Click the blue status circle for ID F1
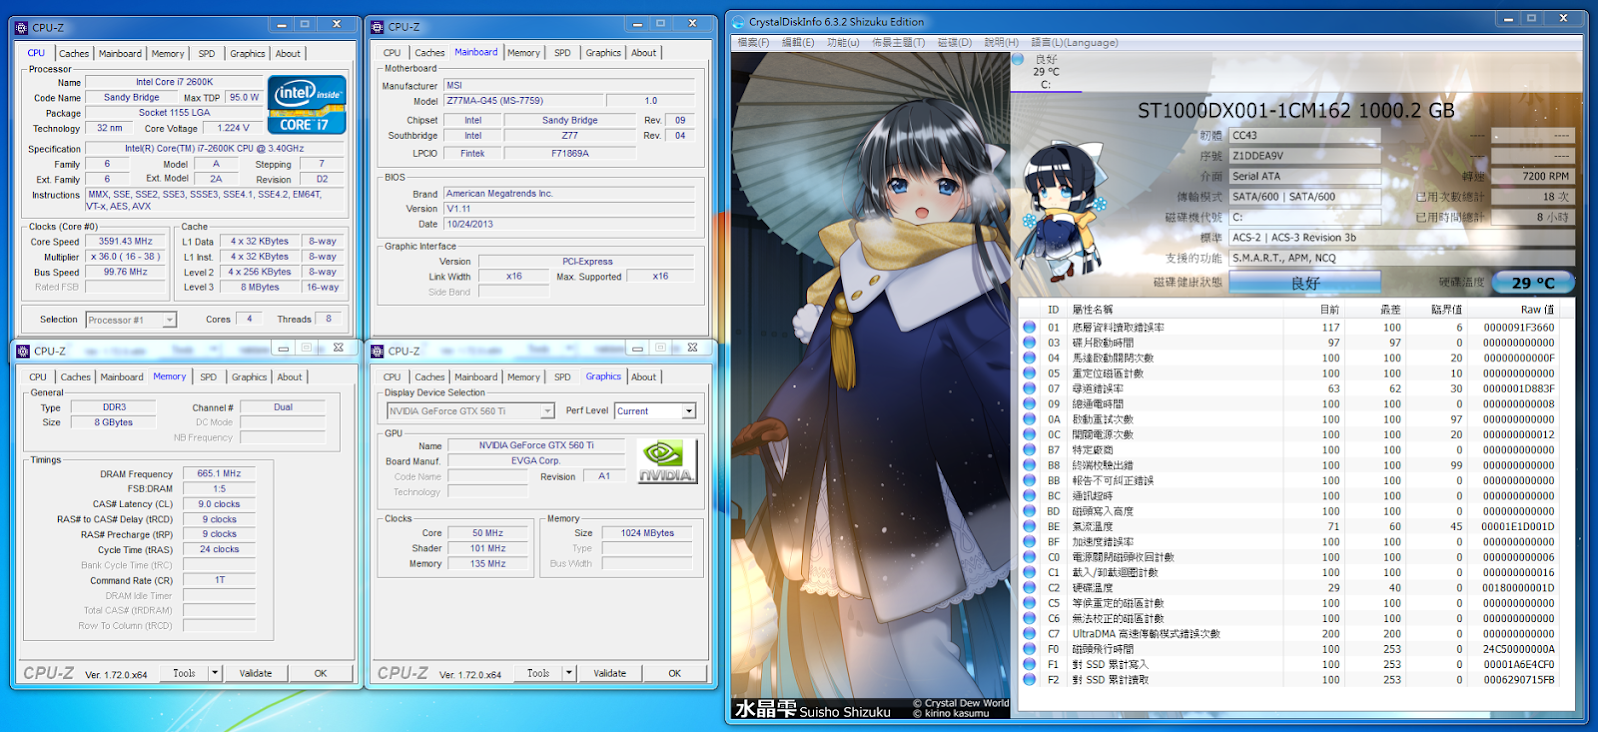 1029,664
